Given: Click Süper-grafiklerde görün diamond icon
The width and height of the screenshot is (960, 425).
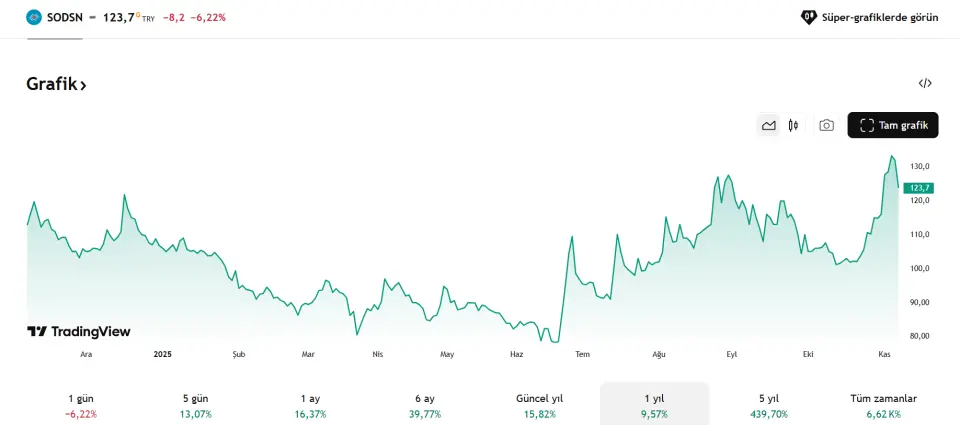Looking at the screenshot, I should click(809, 17).
